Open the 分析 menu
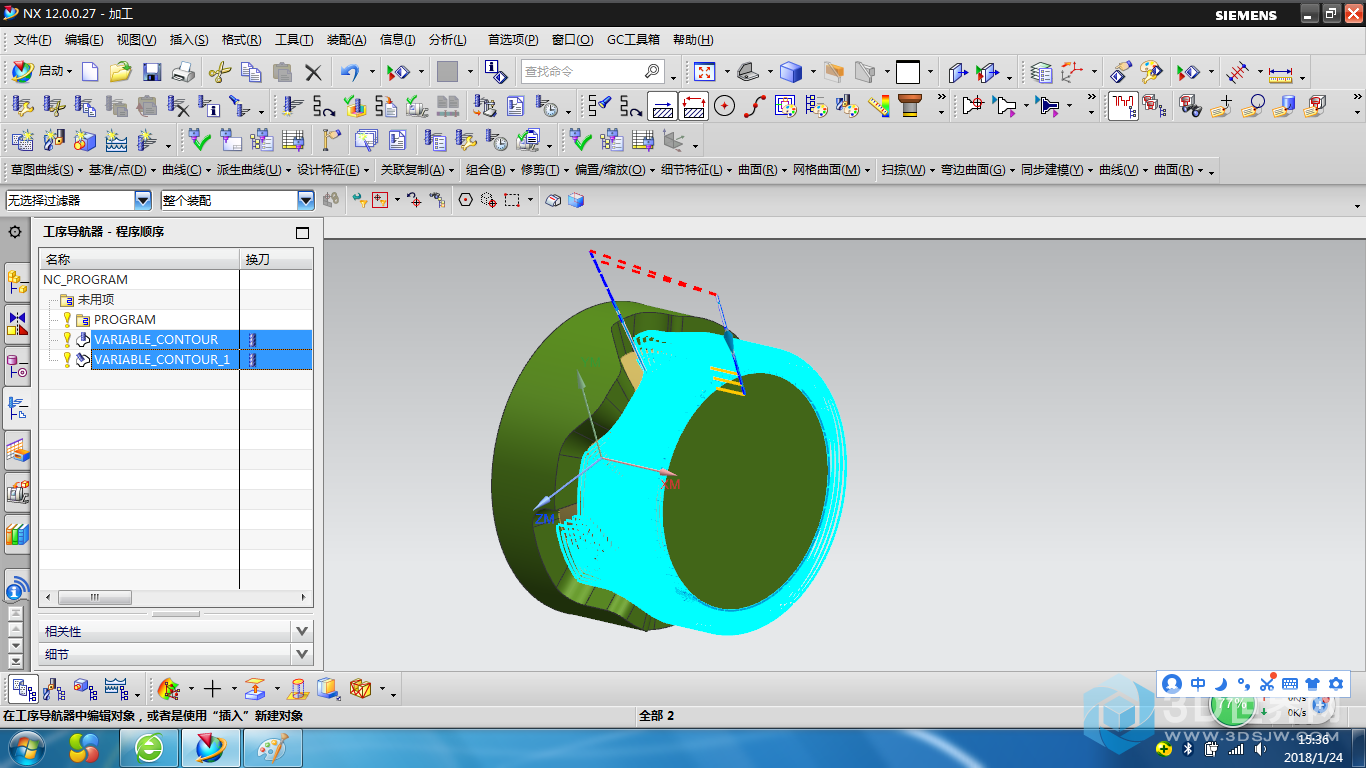The image size is (1366, 768). (x=447, y=40)
